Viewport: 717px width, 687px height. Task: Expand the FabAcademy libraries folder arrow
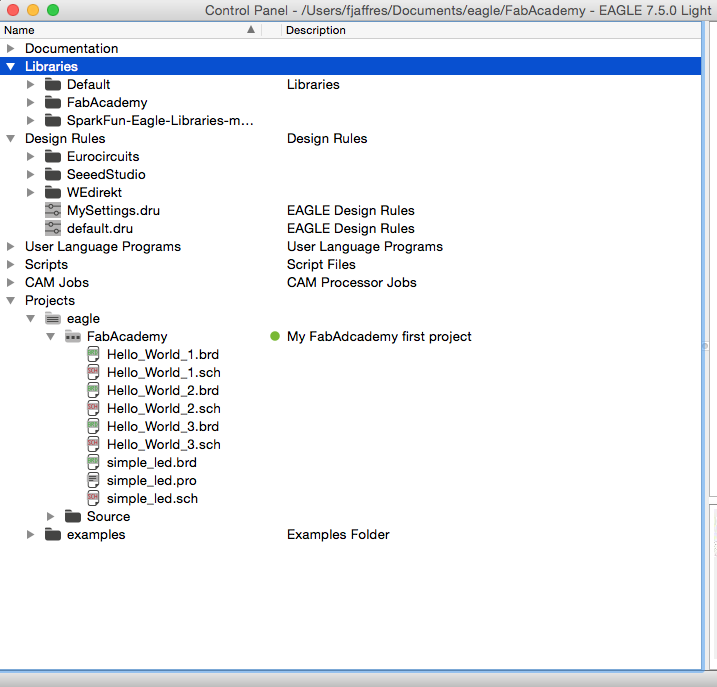(x=31, y=102)
